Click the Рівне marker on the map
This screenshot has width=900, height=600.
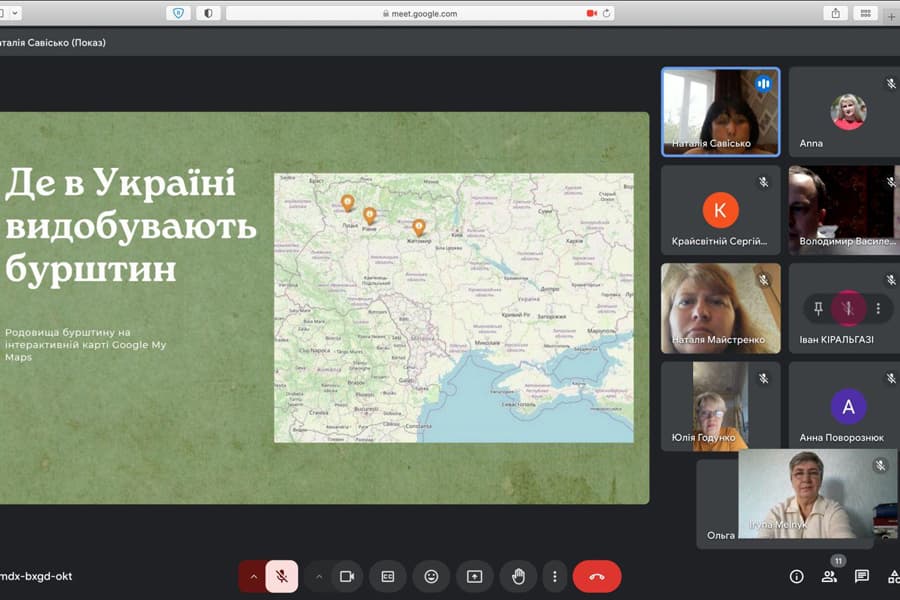369,215
